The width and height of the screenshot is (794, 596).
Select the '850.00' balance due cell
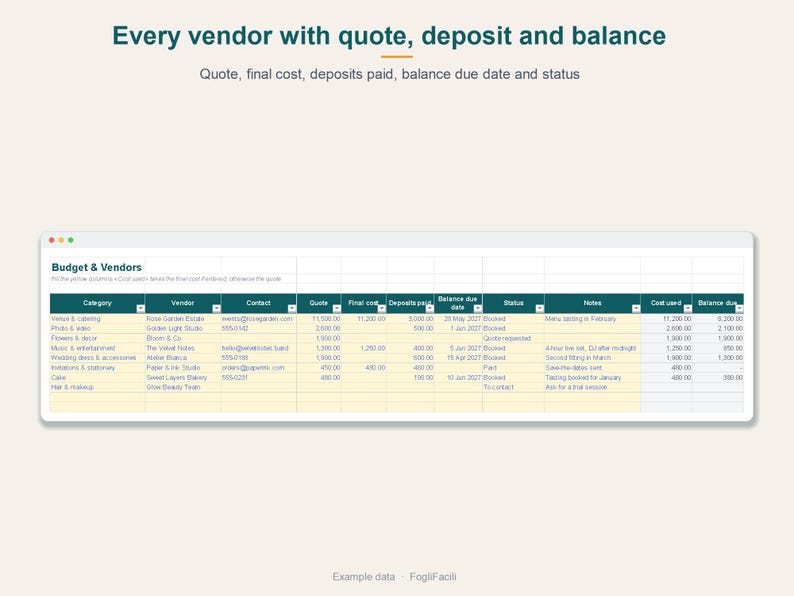(718, 348)
